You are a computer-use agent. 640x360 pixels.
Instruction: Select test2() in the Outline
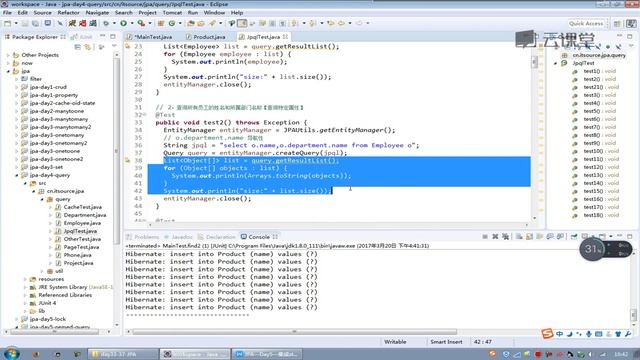coord(600,79)
